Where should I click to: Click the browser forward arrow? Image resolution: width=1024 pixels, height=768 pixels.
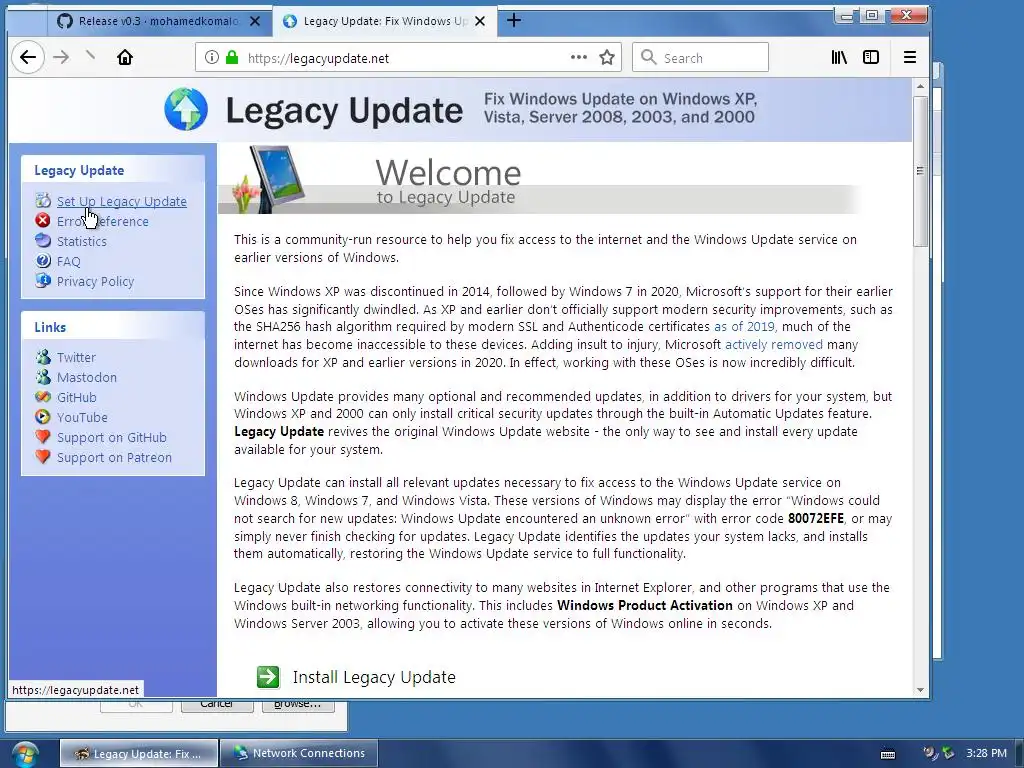[61, 57]
